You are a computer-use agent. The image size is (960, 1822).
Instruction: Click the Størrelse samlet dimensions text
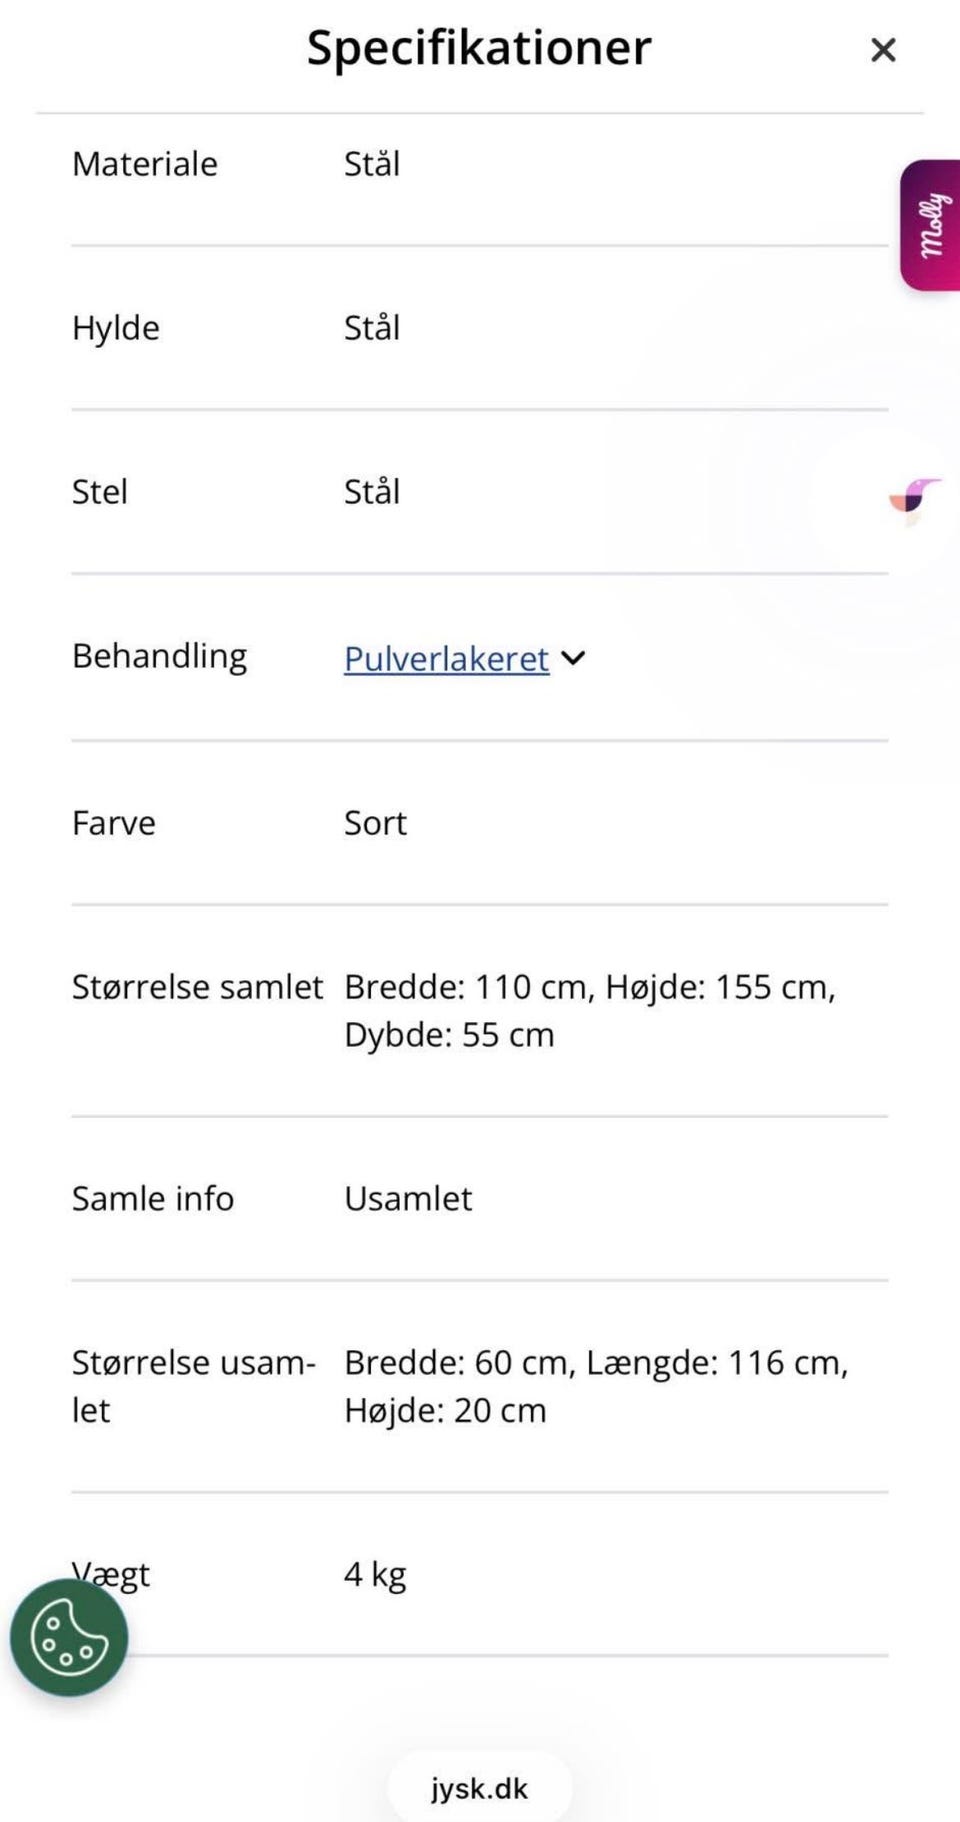[590, 1010]
